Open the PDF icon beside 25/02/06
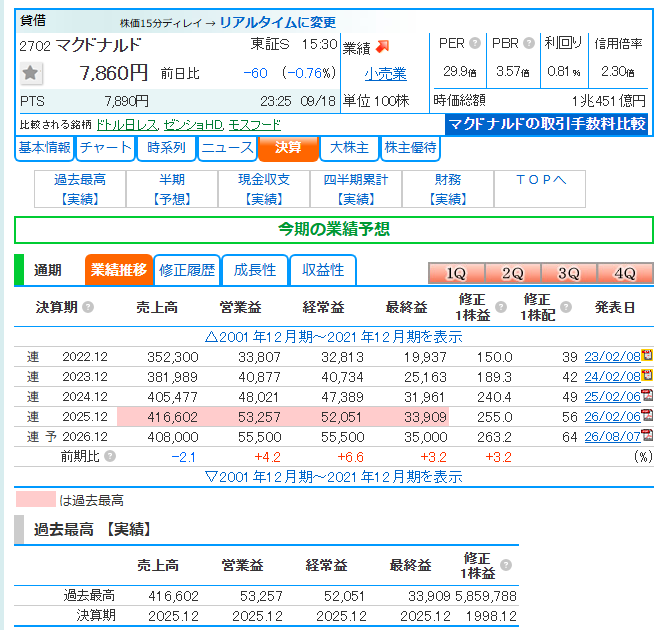This screenshot has height=630, width=669. click(x=647, y=395)
